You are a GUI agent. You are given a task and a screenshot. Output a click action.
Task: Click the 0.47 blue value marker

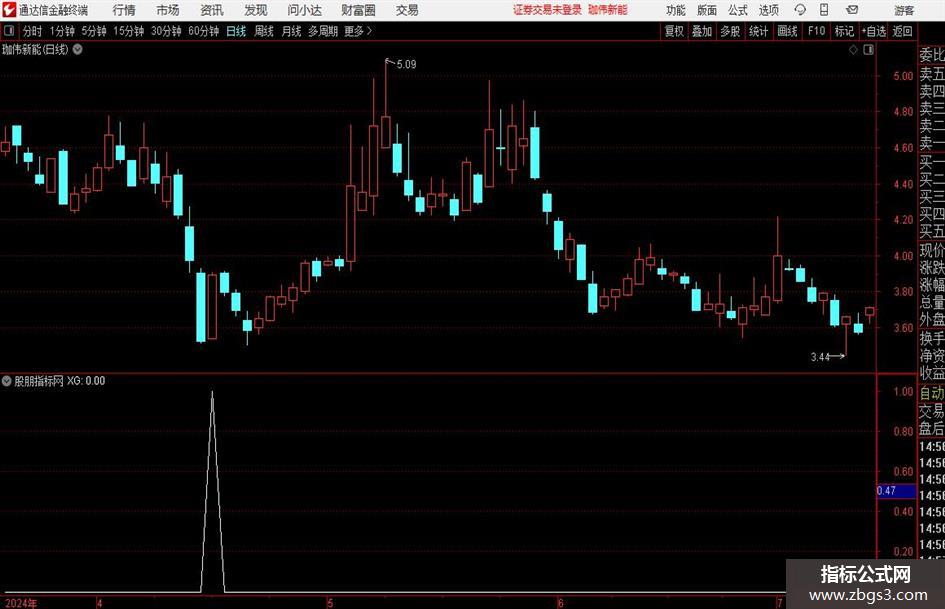[897, 491]
